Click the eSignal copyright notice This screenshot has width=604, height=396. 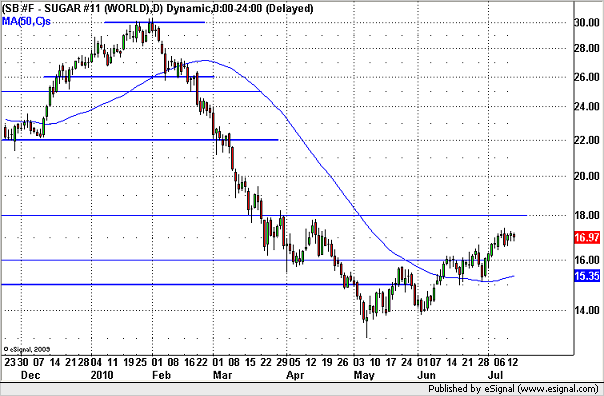(27, 349)
